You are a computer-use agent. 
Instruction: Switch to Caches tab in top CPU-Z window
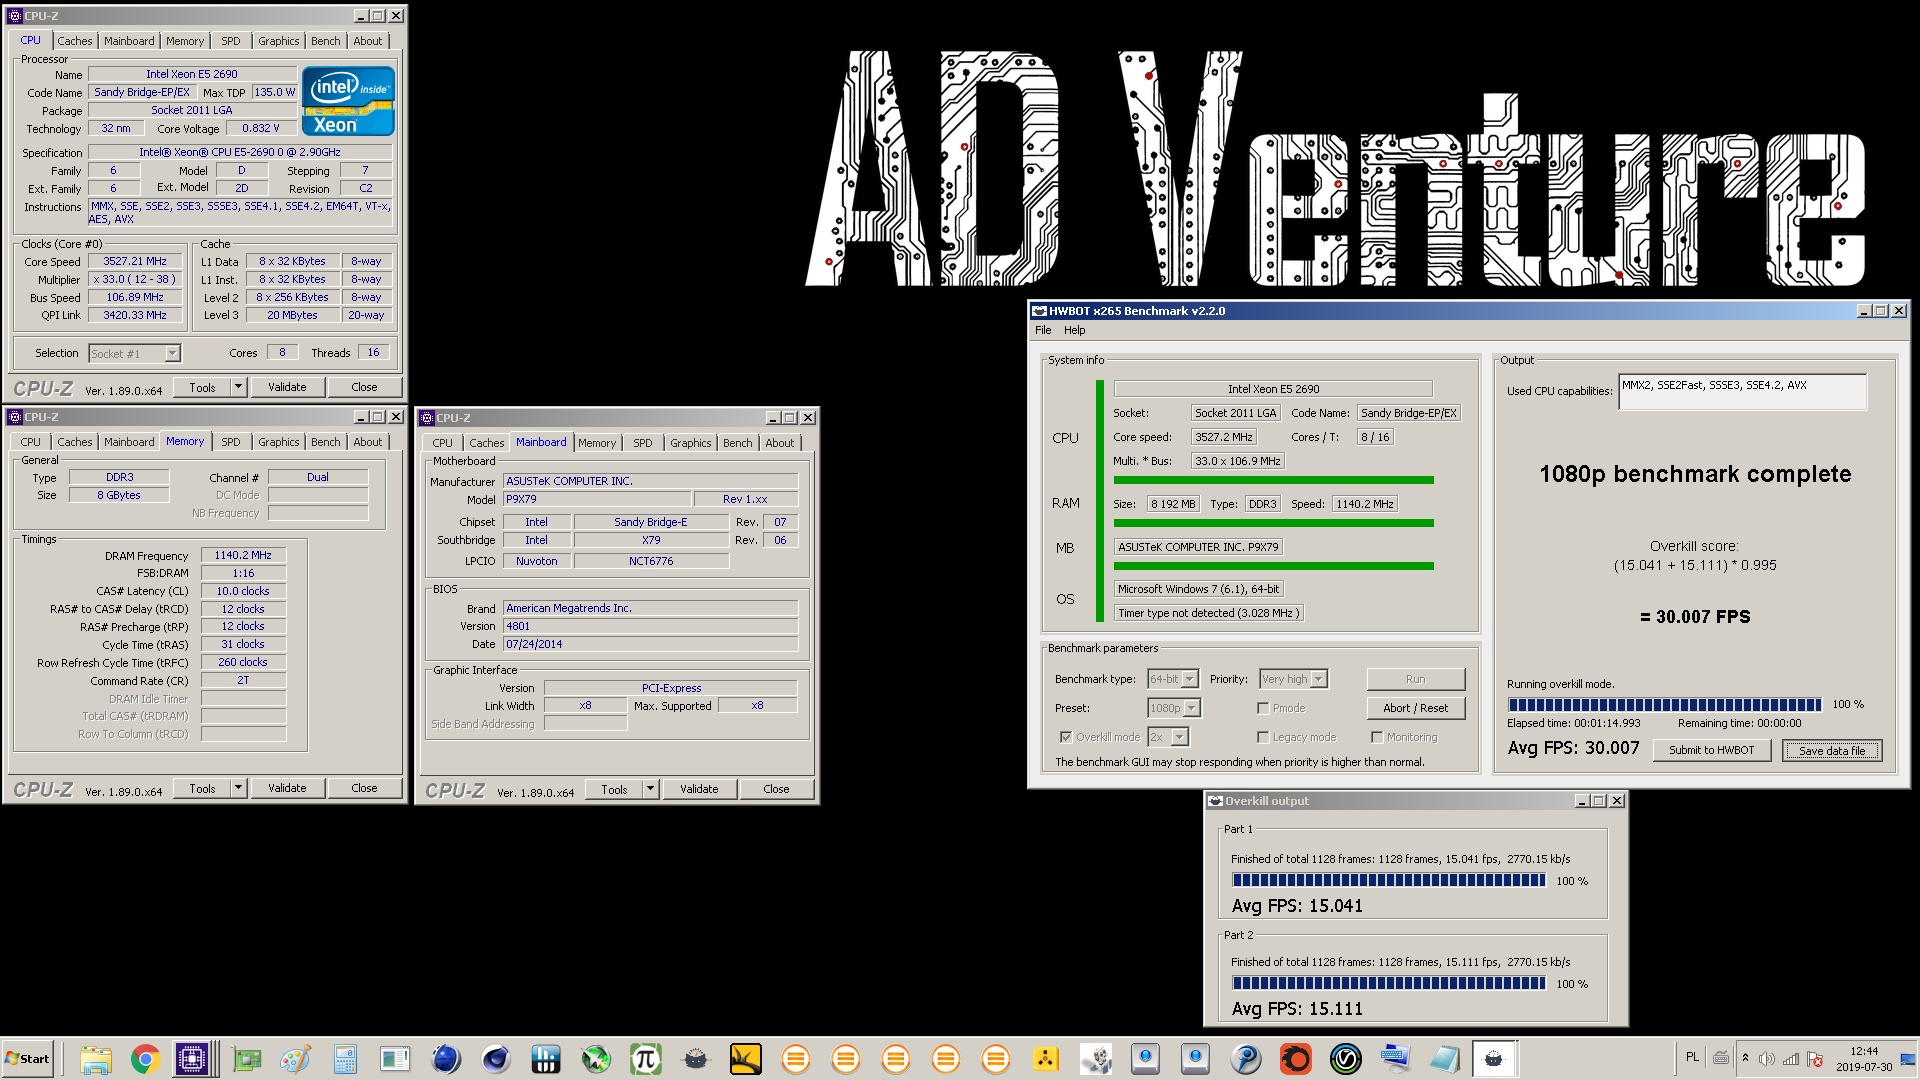[74, 41]
